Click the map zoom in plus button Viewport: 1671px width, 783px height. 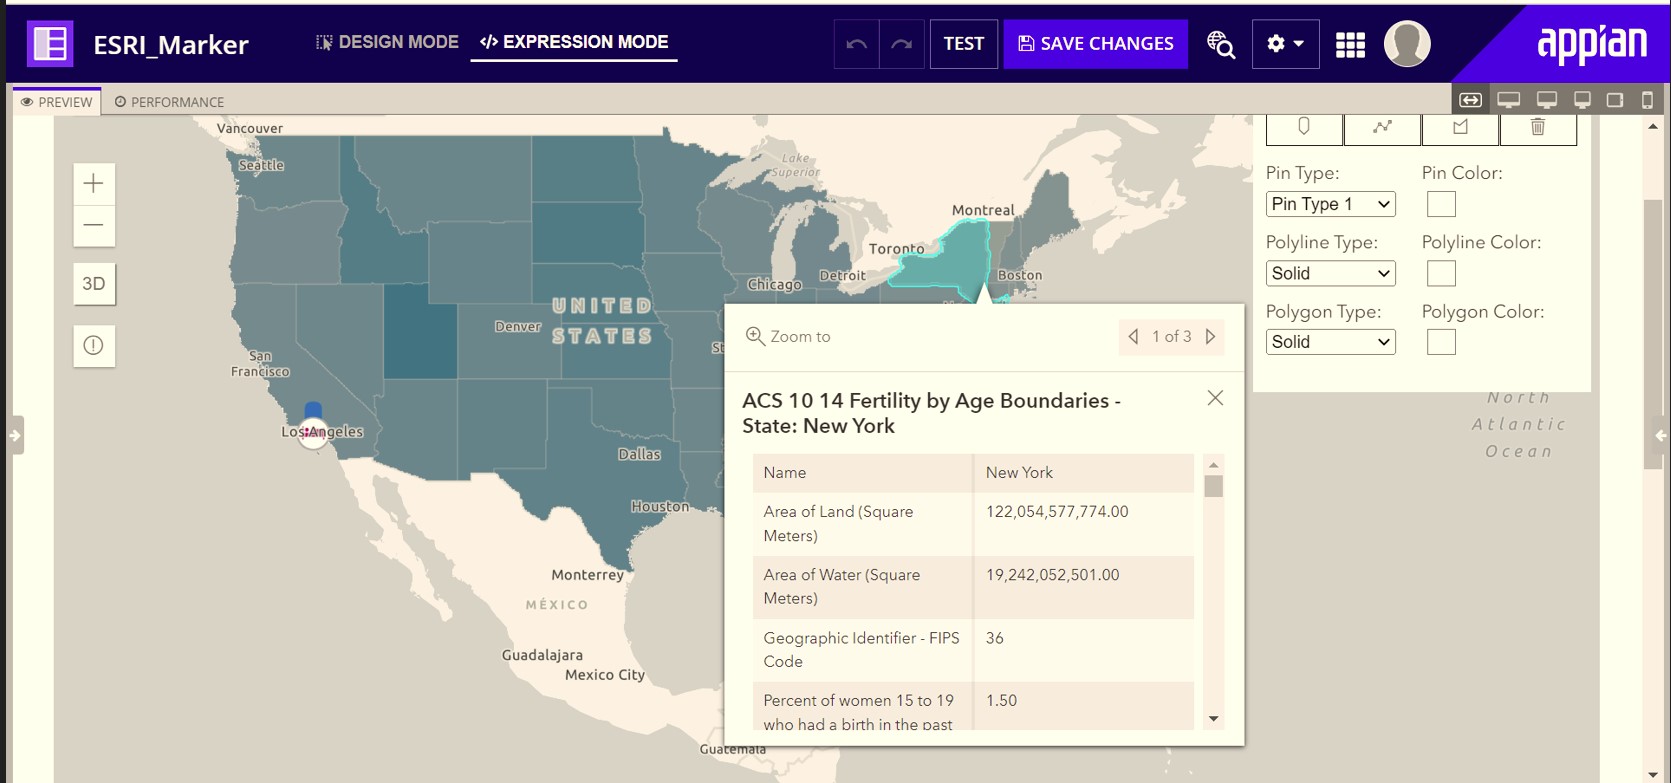pyautogui.click(x=94, y=184)
